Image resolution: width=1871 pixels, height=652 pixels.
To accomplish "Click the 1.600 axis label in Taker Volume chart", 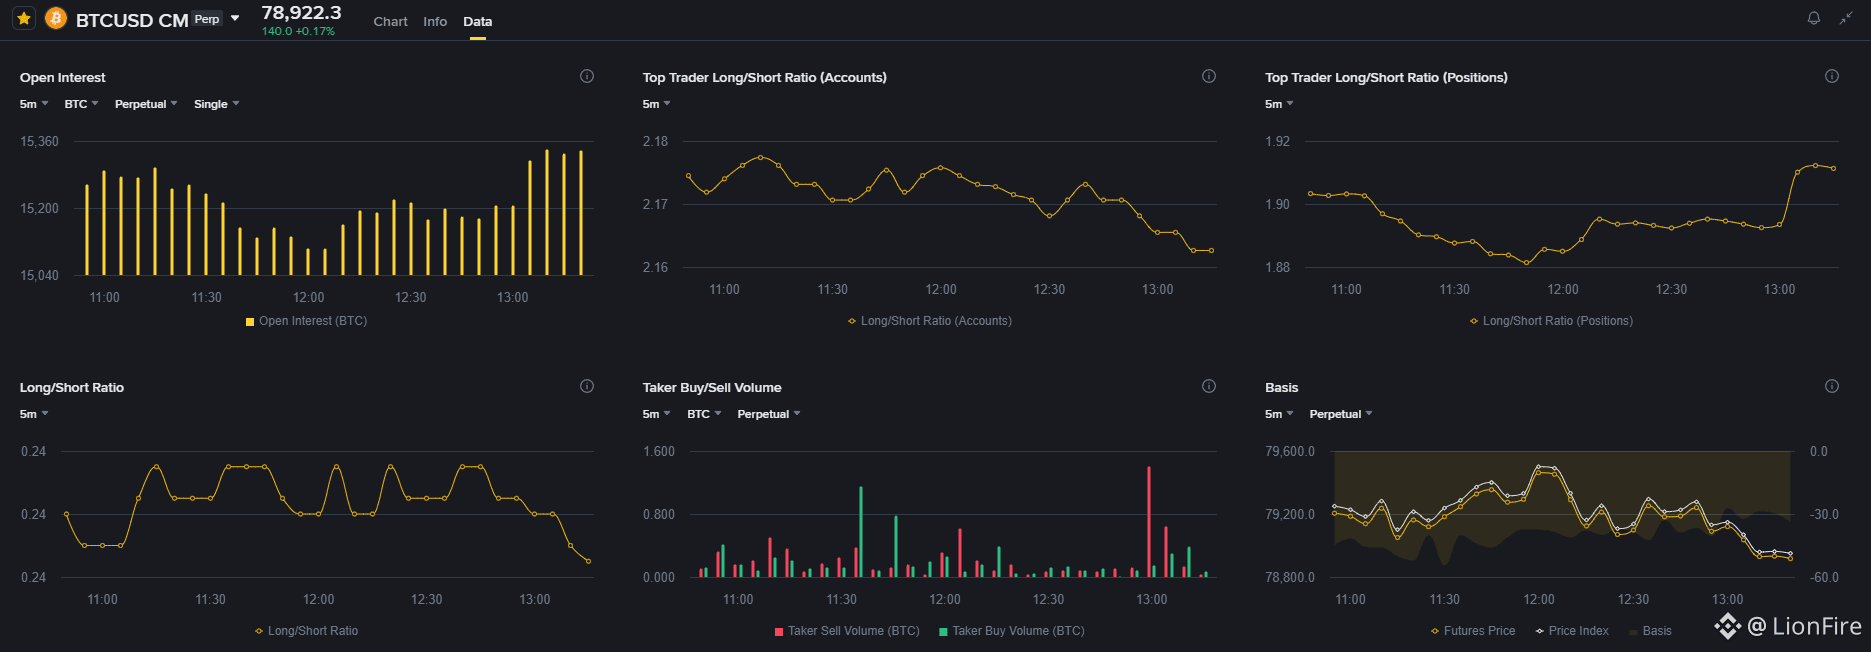I will coord(658,451).
